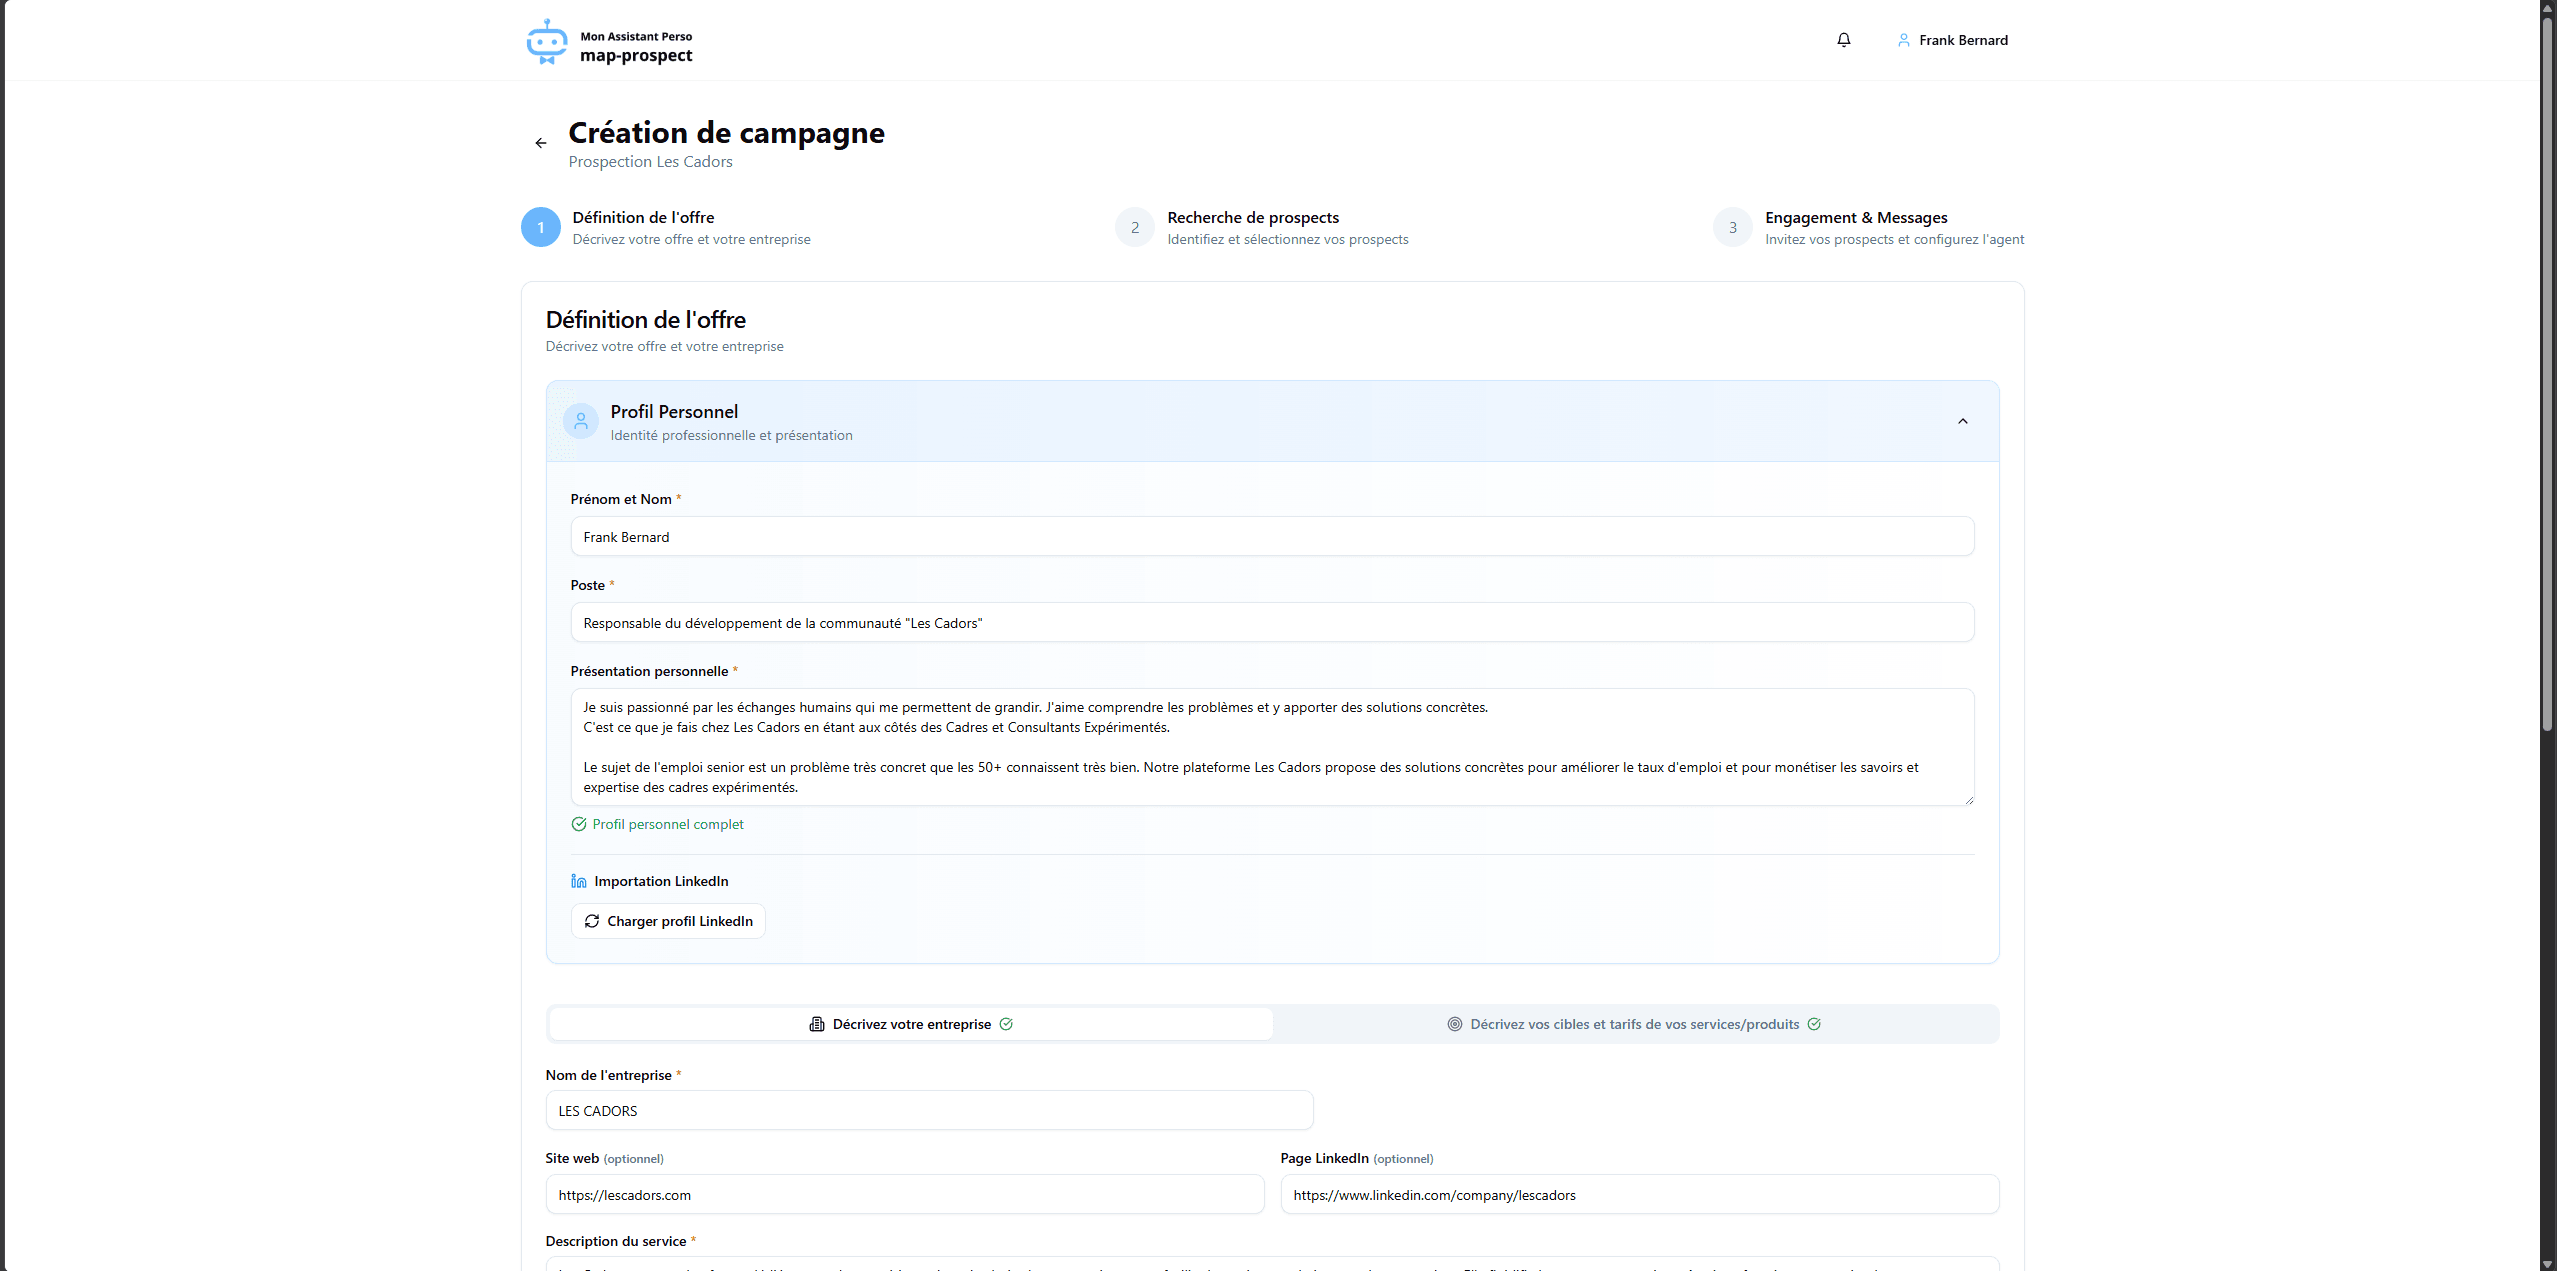Click the Site web input field
Screen dimensions: 2557x1271
pos(905,1195)
